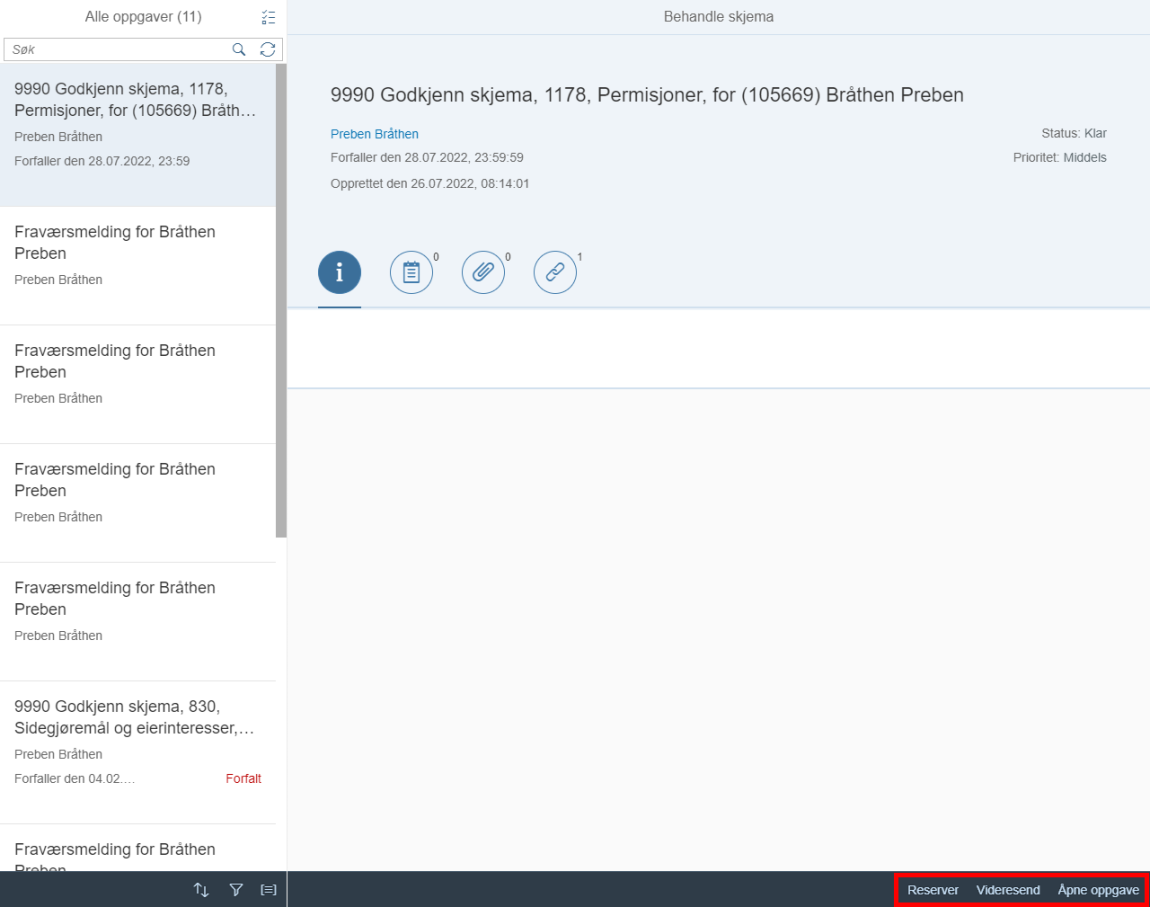Open the info tab icon

click(x=339, y=272)
